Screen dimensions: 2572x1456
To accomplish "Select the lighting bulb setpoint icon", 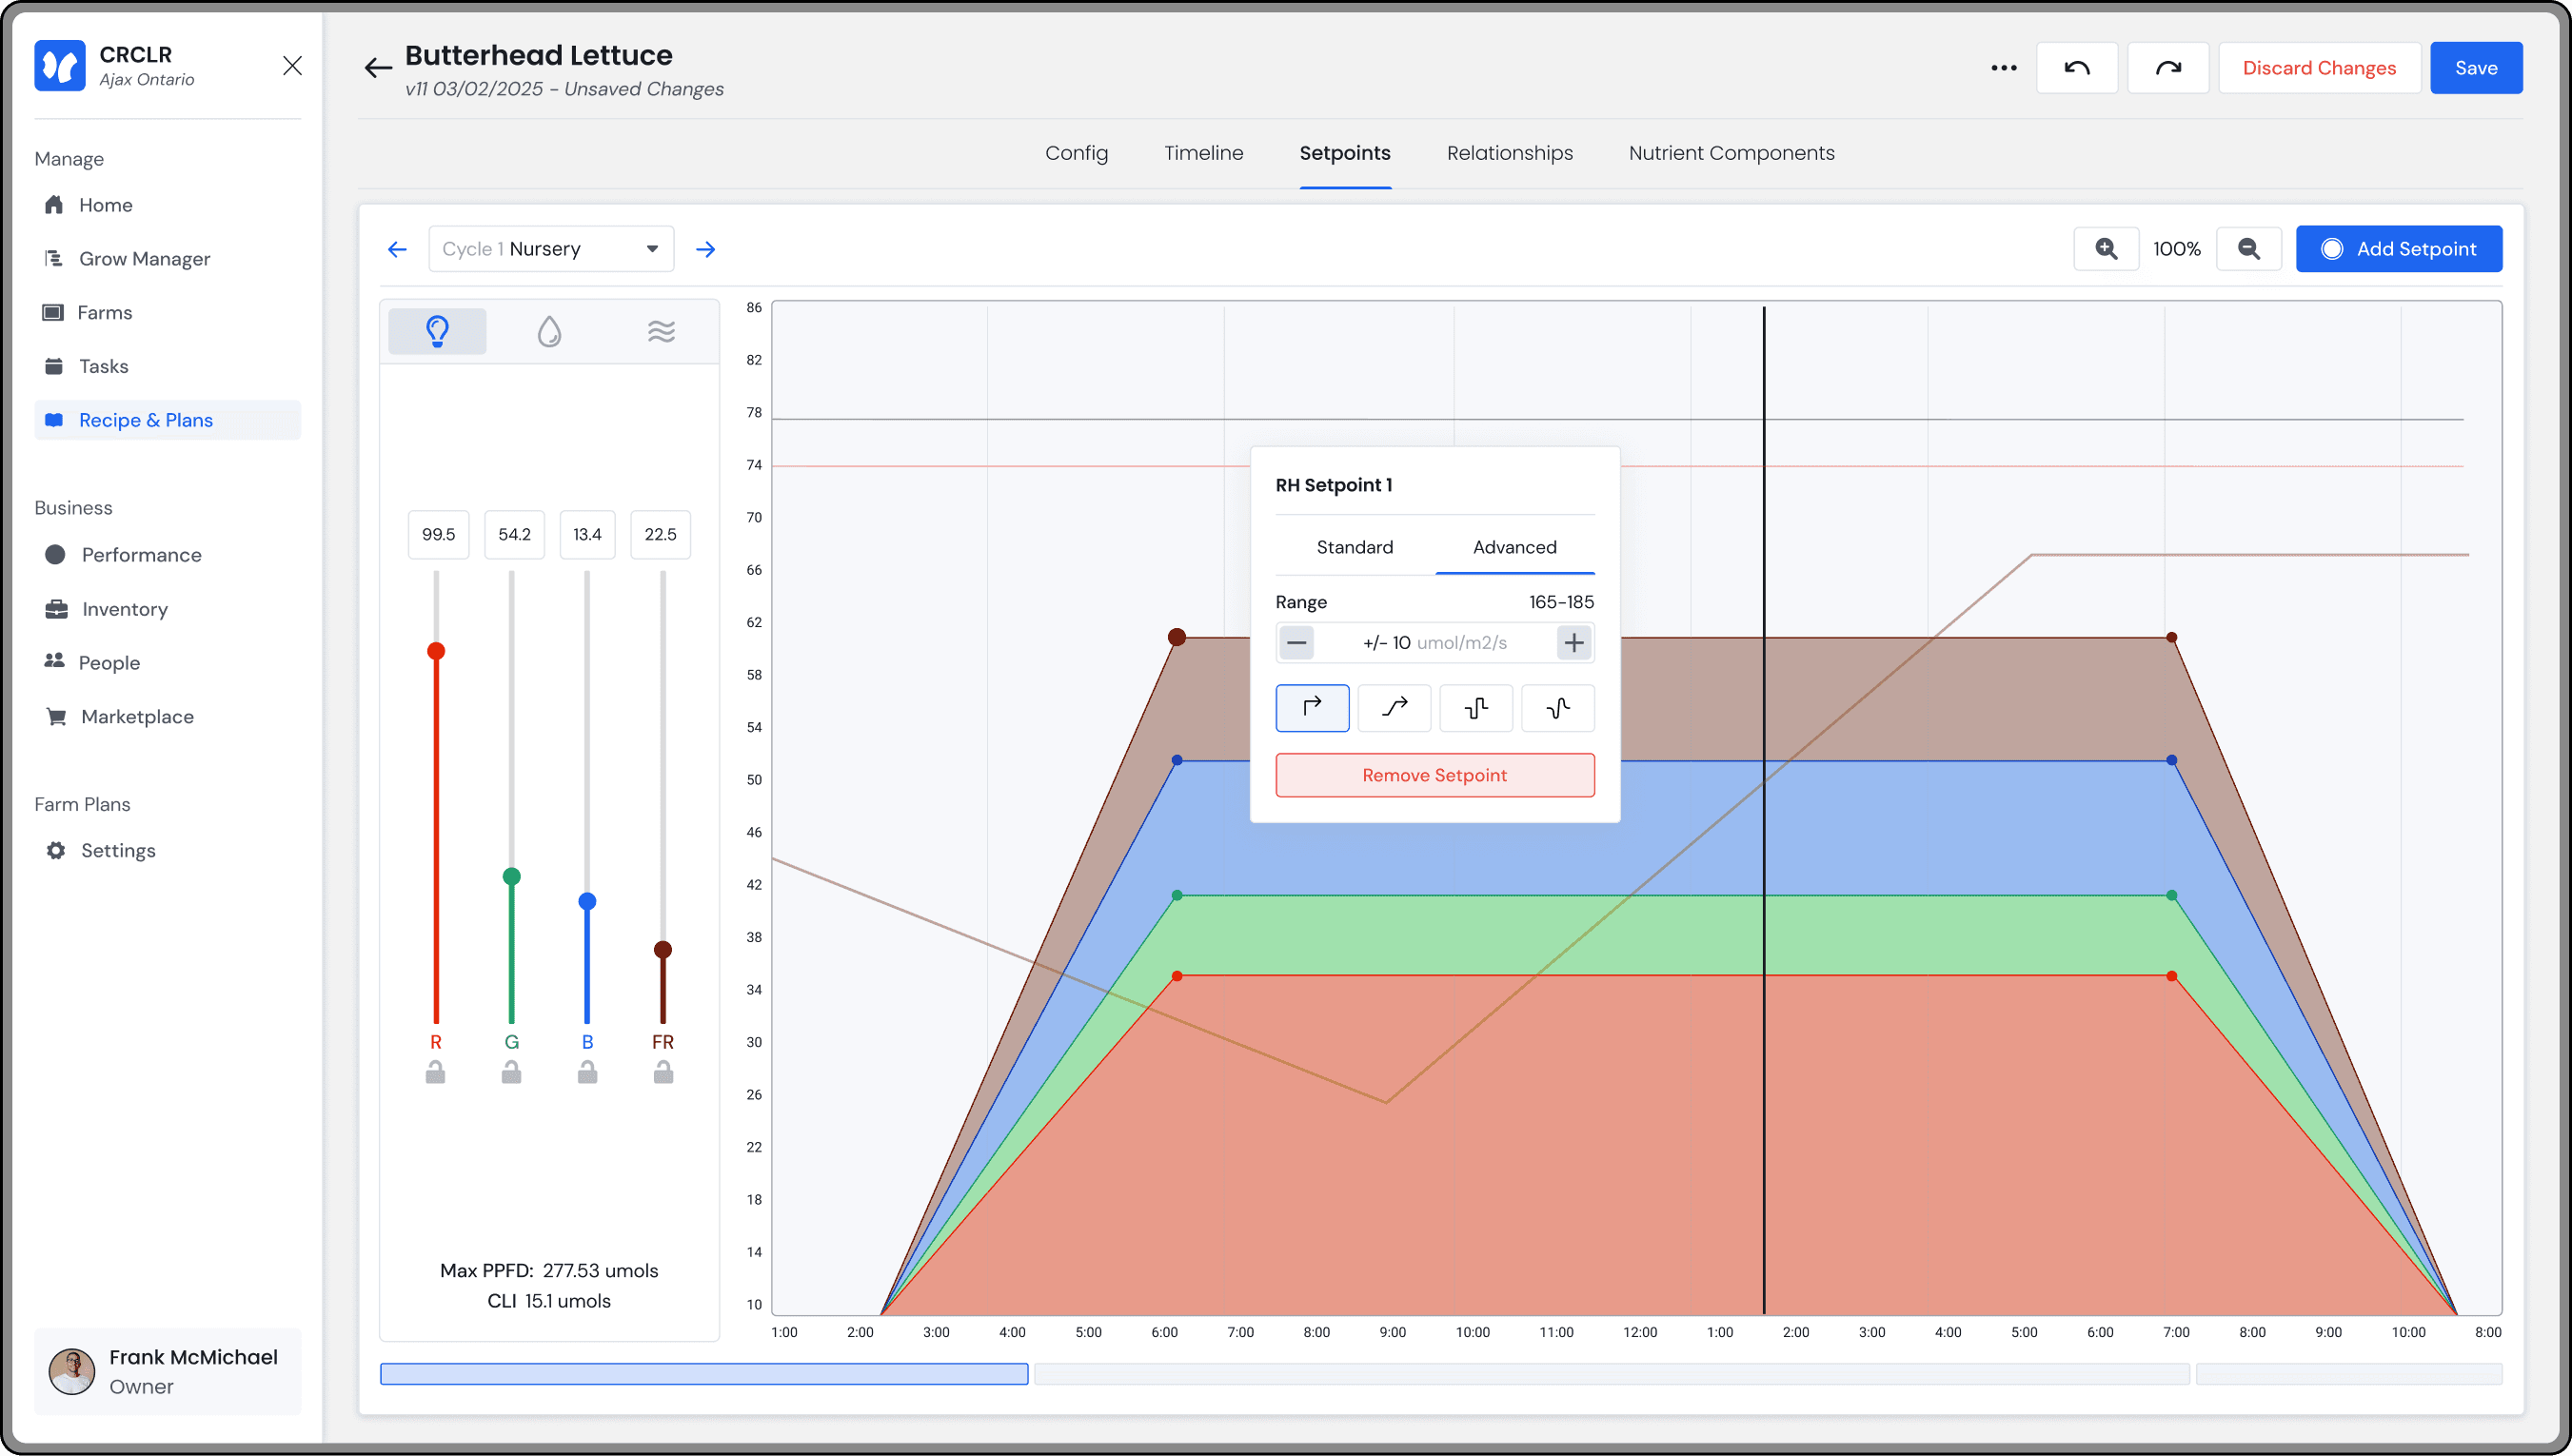I will (x=437, y=331).
